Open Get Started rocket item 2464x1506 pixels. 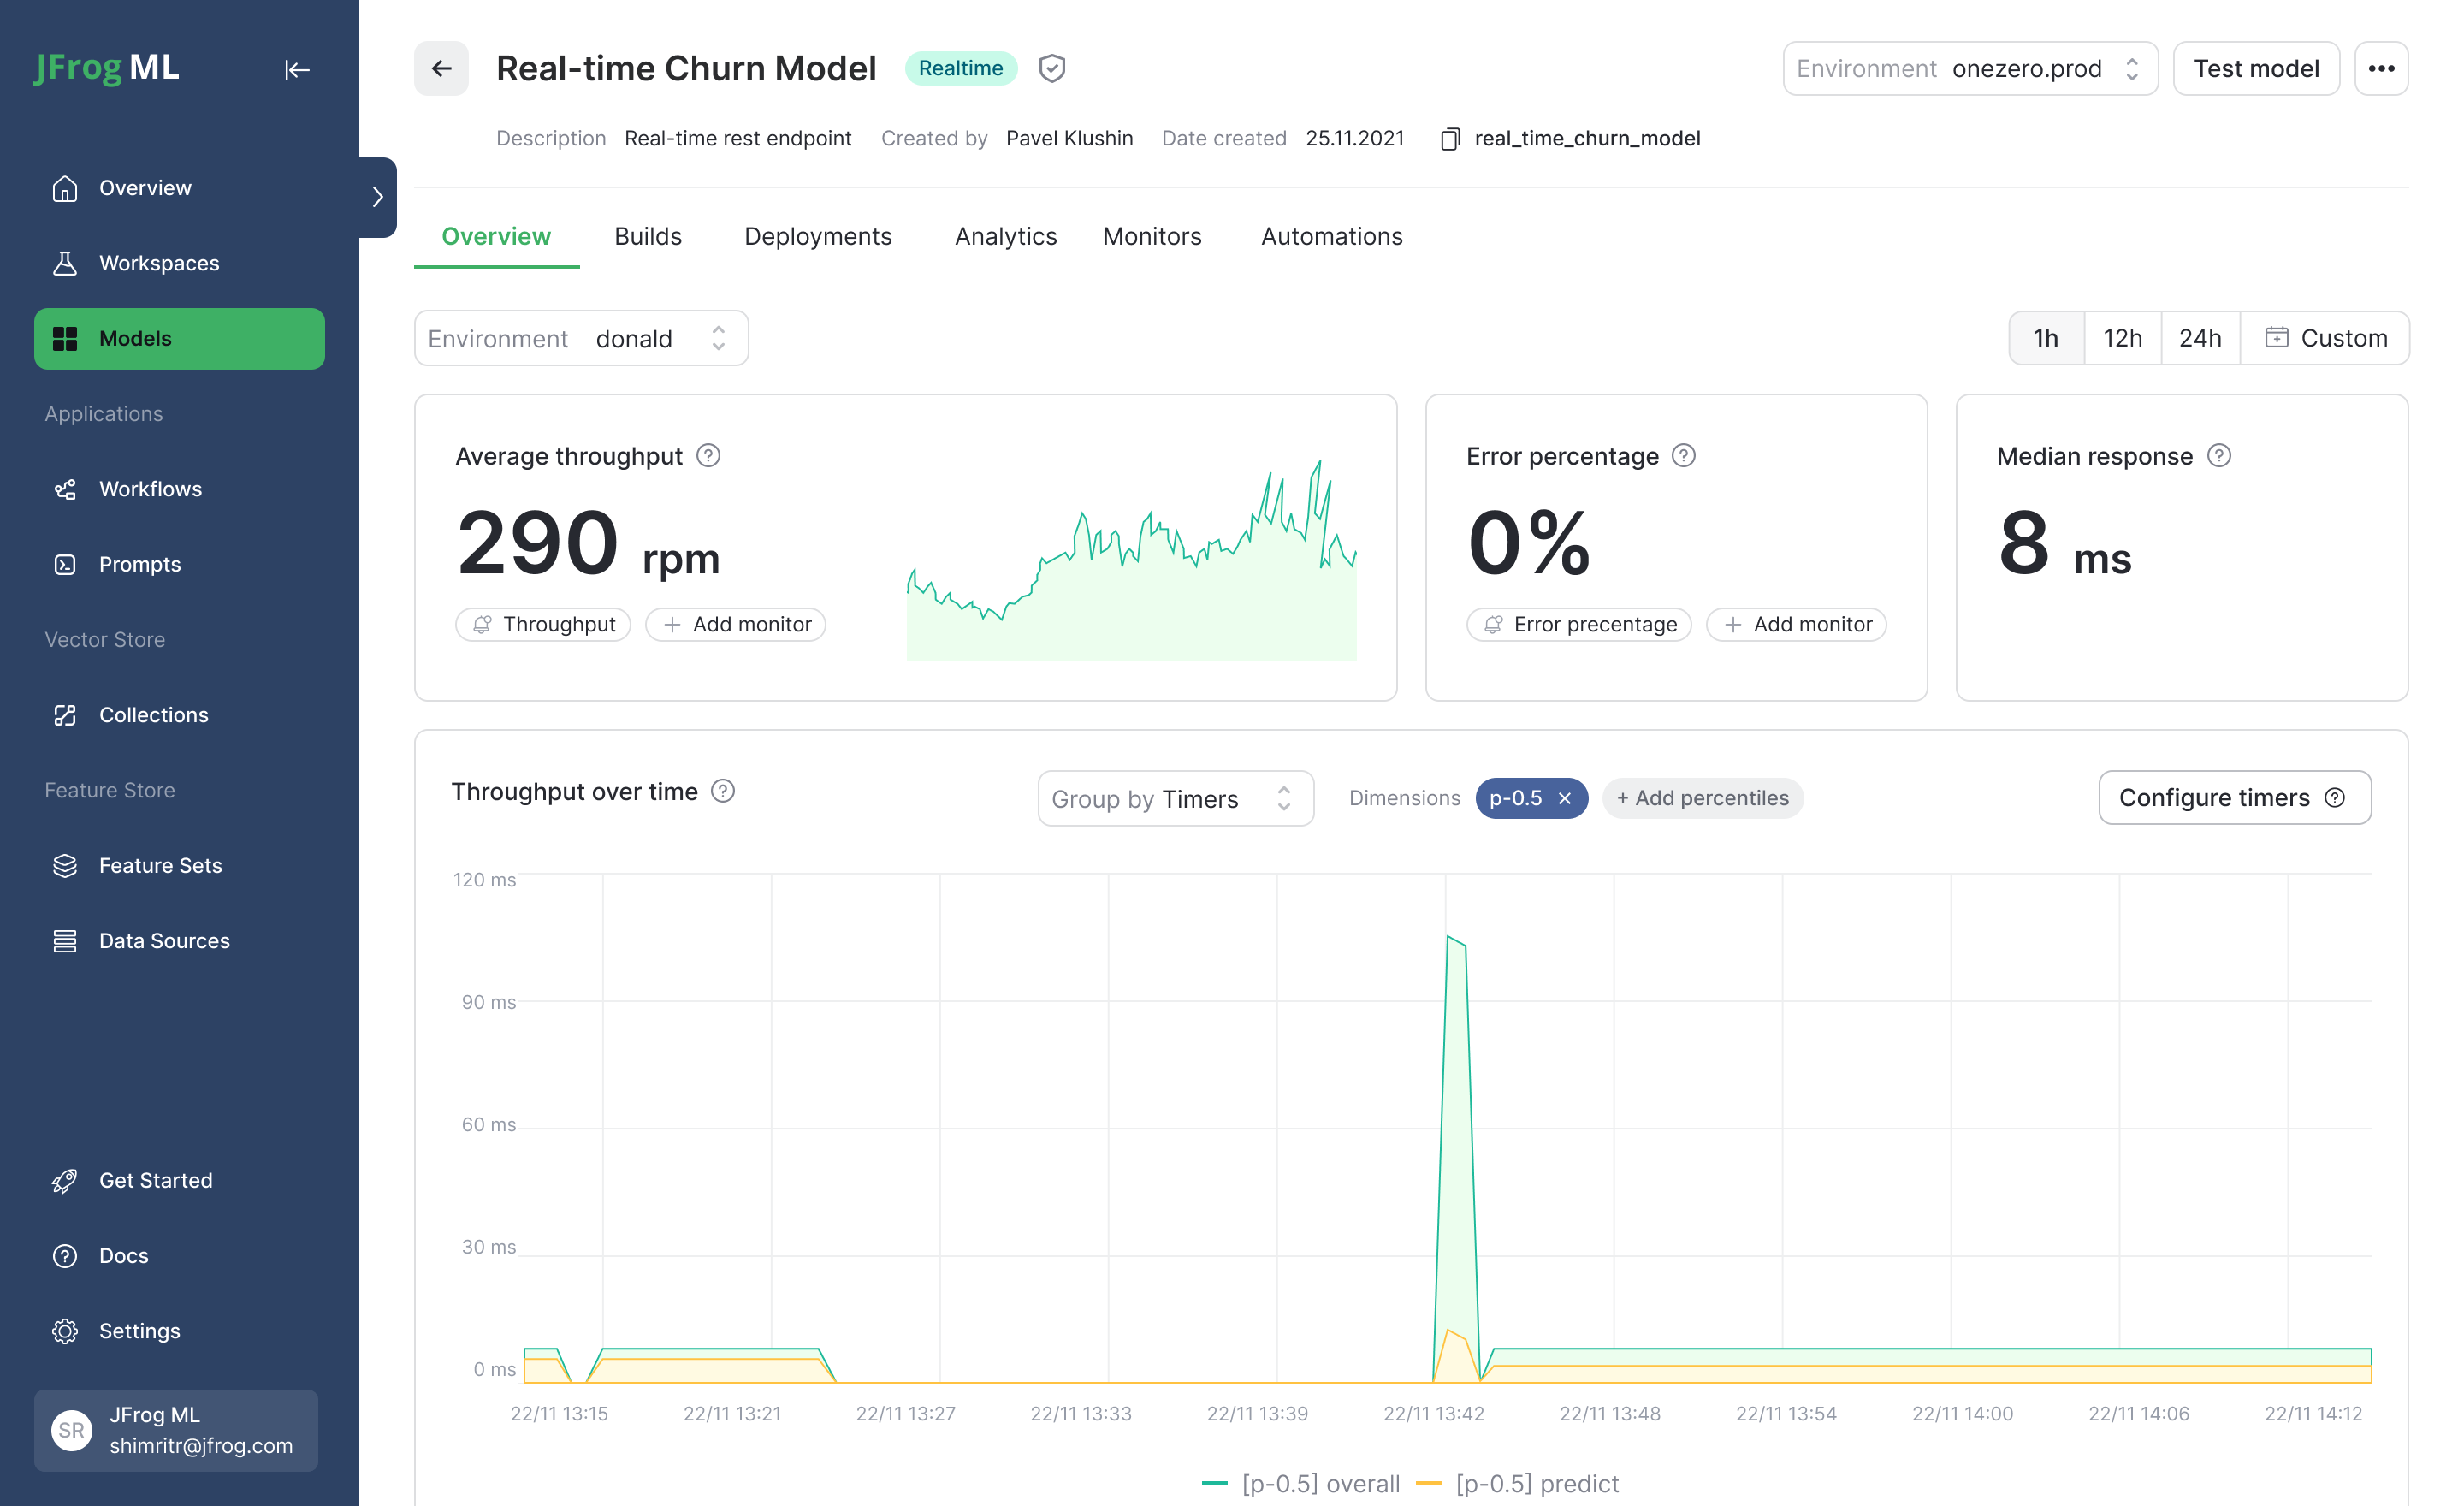180,1180
